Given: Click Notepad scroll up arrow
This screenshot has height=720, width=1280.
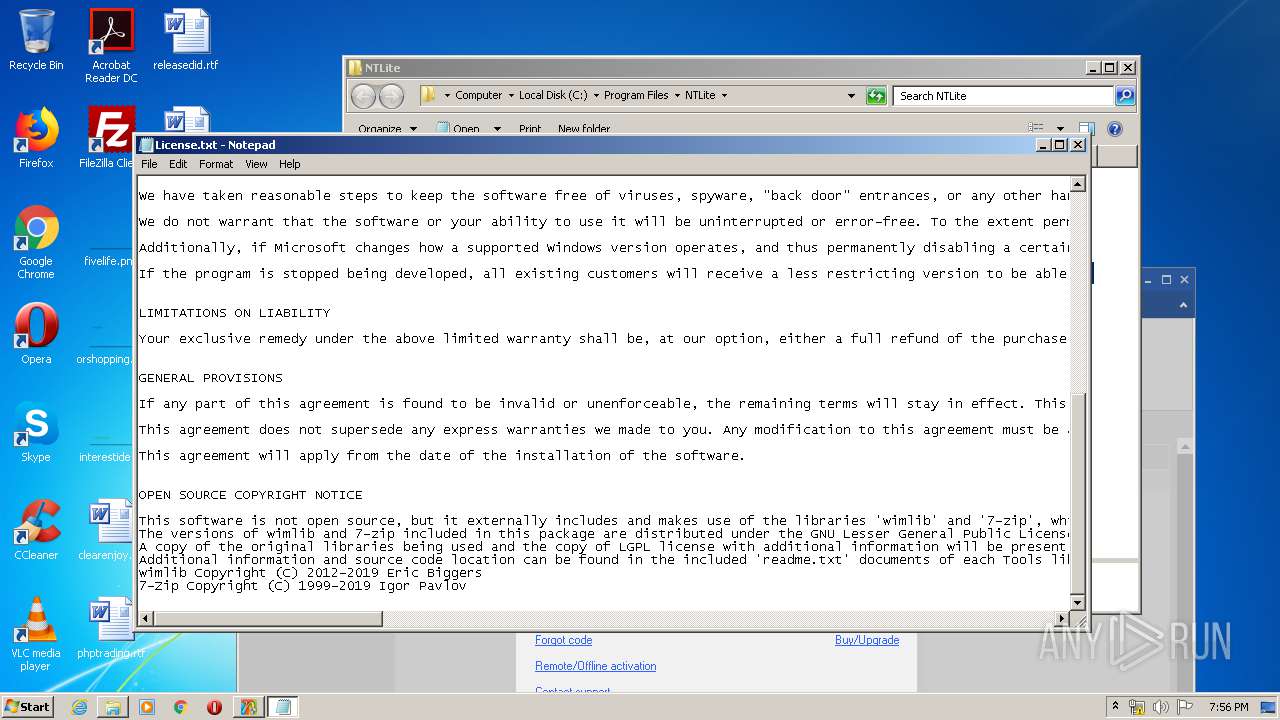Looking at the screenshot, I should point(1078,184).
